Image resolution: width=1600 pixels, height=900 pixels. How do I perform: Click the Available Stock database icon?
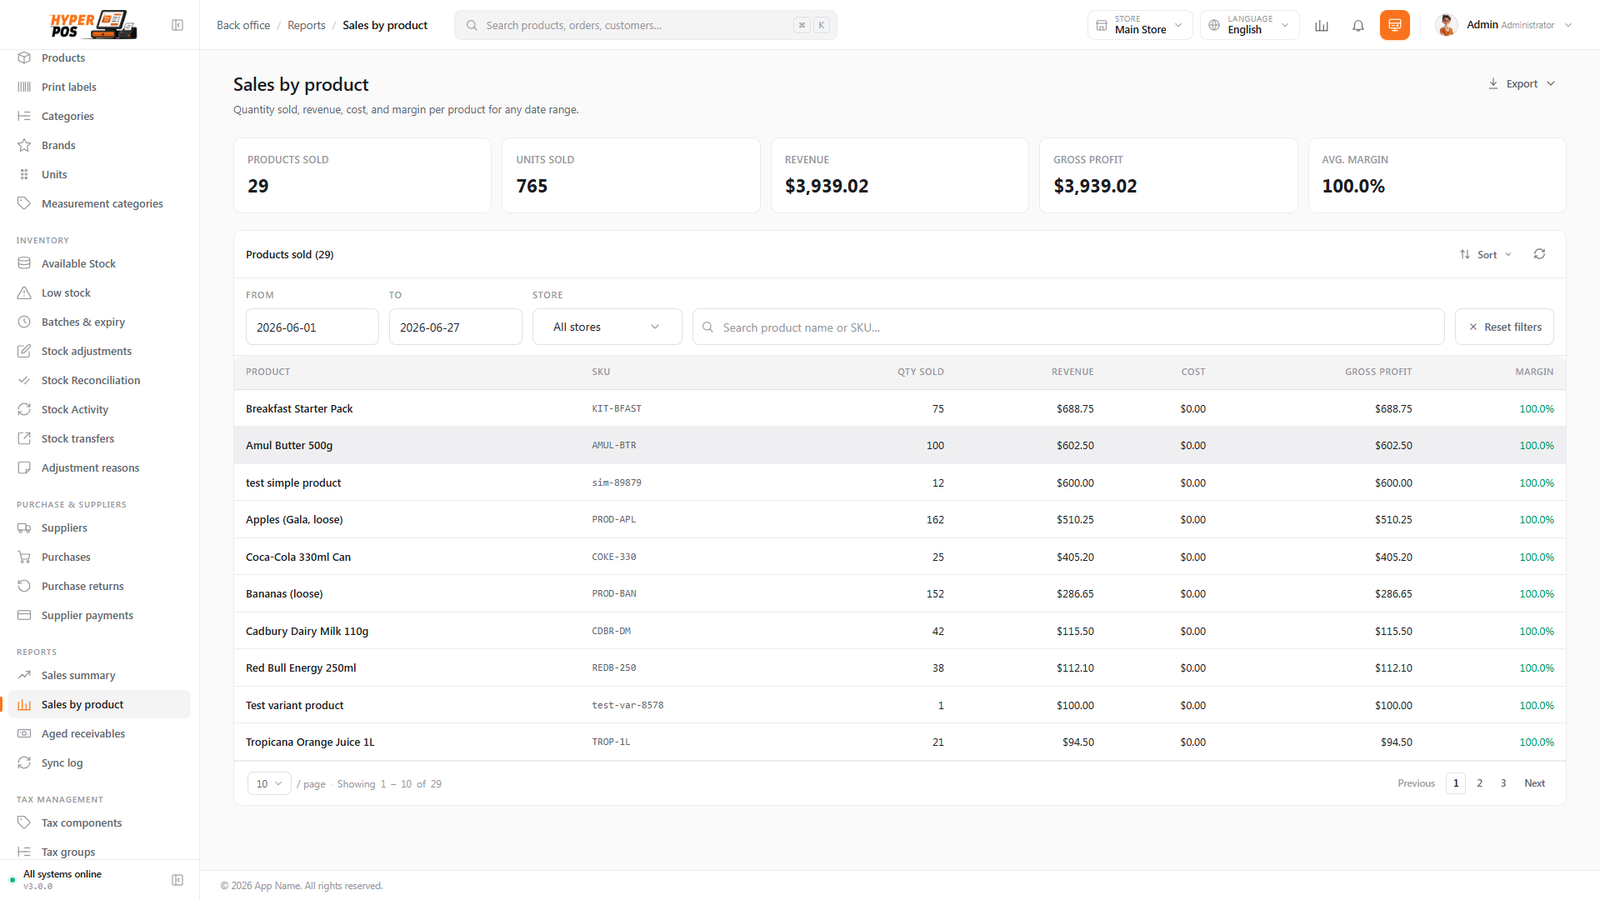pos(24,263)
